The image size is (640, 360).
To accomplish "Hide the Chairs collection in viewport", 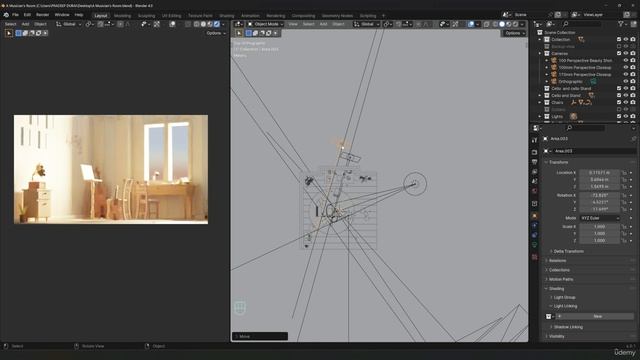I will pyautogui.click(x=626, y=102).
